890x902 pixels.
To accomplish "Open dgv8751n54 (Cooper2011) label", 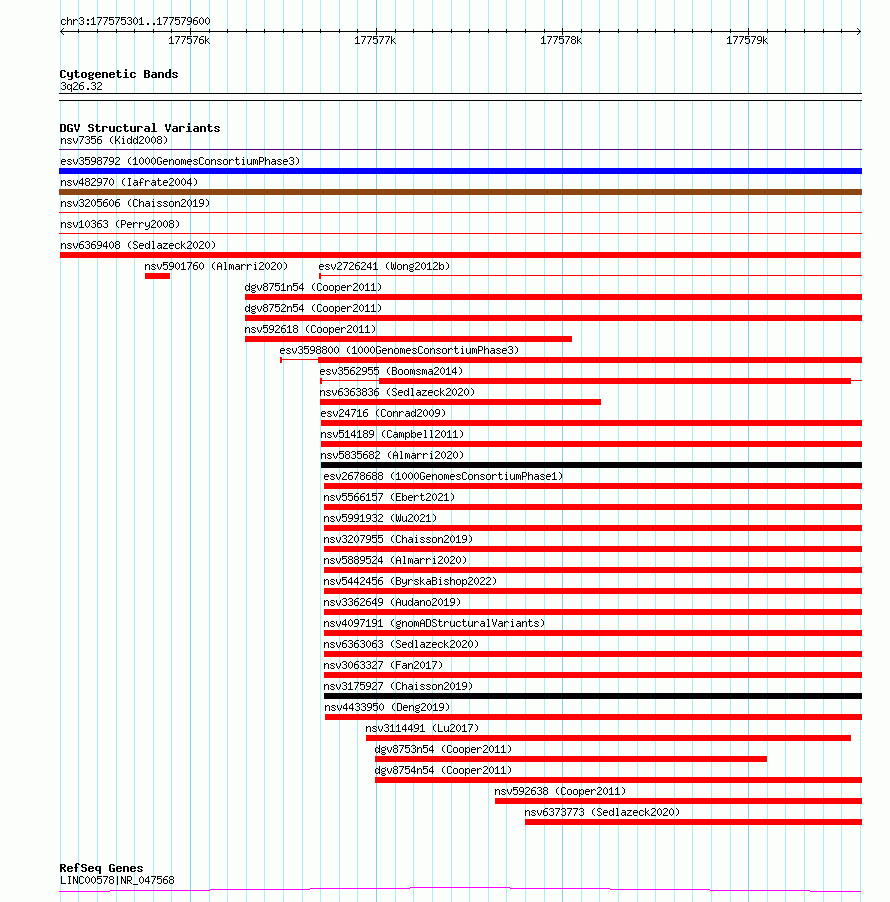I will 313,287.
